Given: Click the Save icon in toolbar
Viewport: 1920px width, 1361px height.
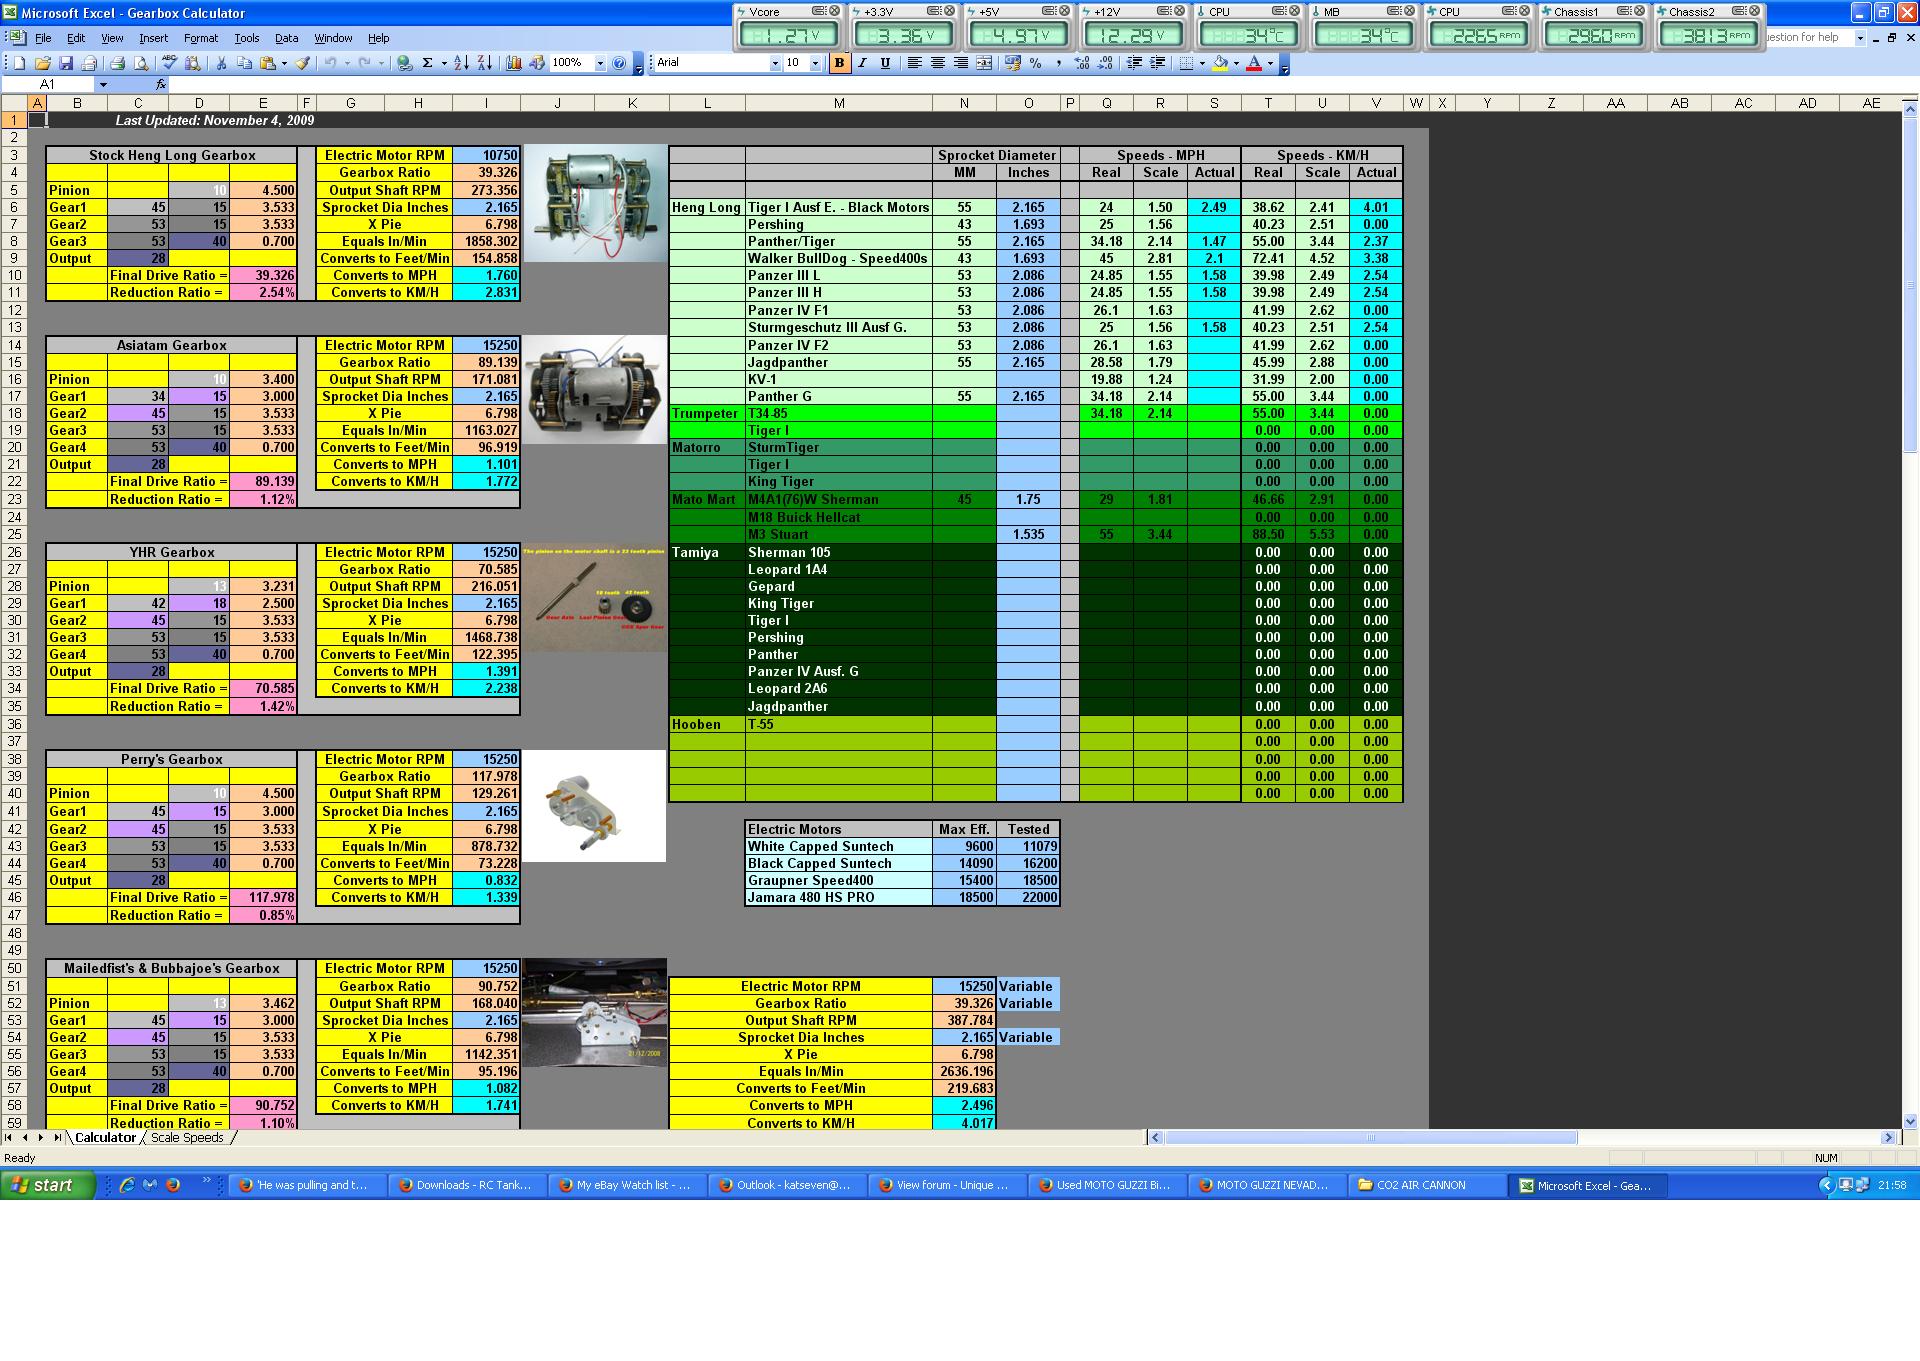Looking at the screenshot, I should click(66, 63).
